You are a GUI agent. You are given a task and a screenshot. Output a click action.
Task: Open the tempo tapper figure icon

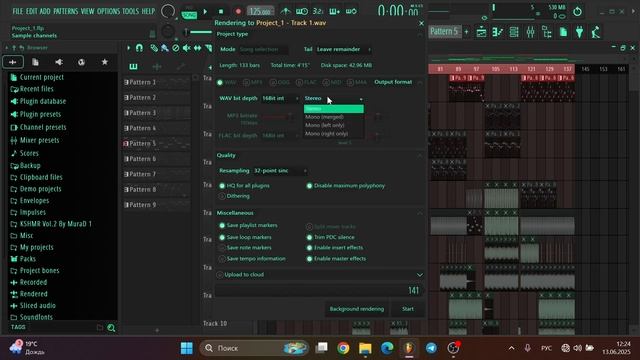[596, 32]
